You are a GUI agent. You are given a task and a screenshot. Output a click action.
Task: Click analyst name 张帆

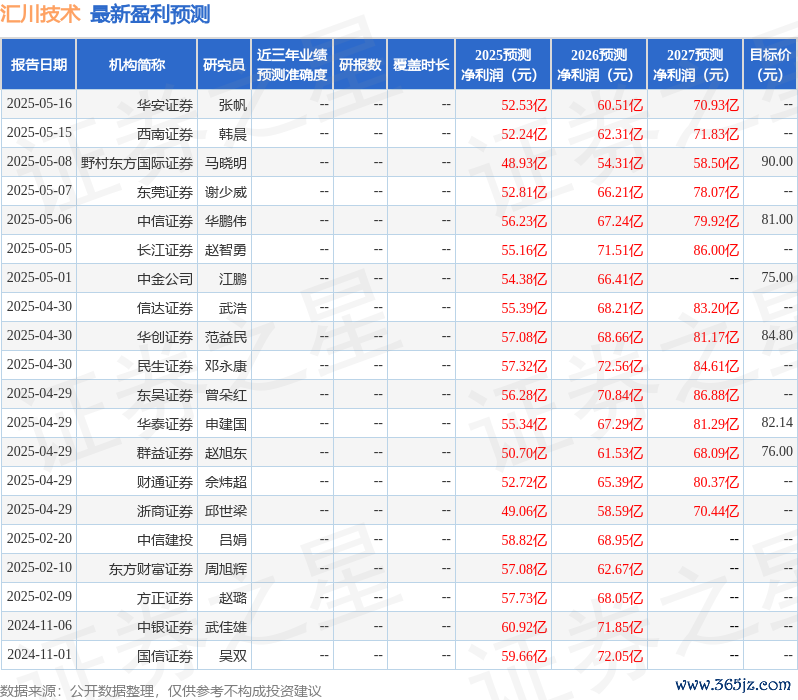point(233,105)
